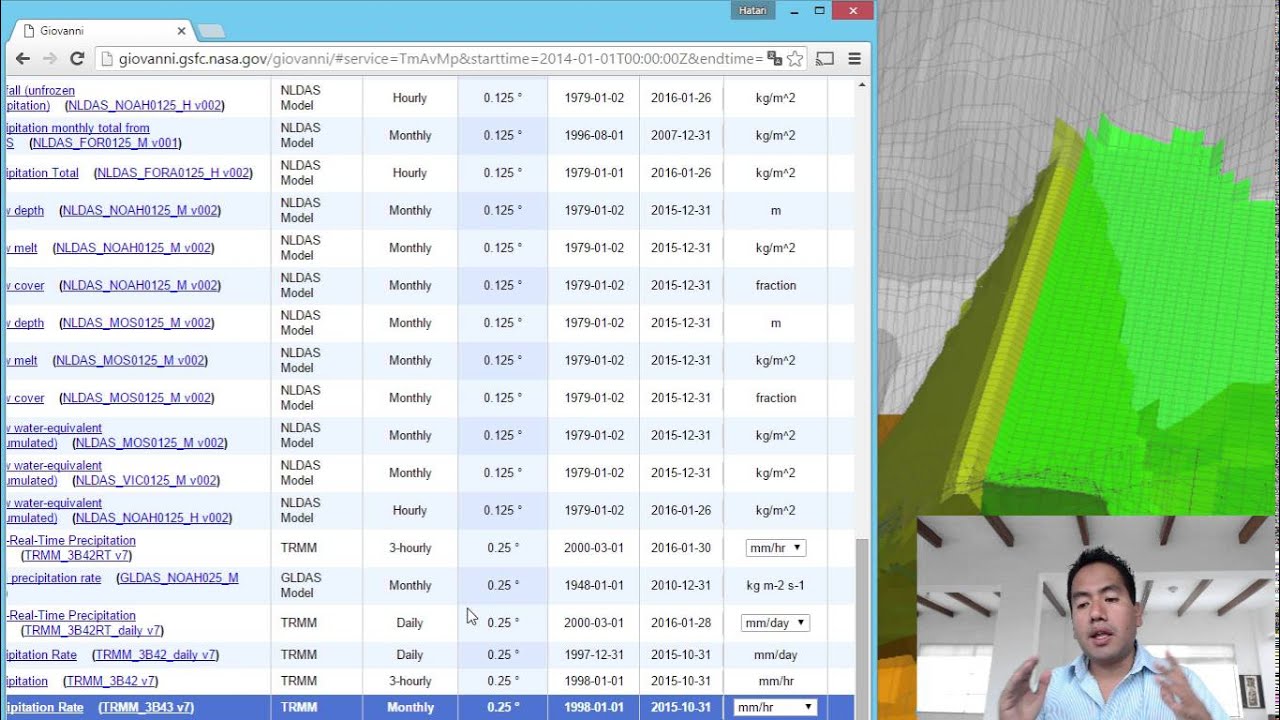The image size is (1280, 720).
Task: Open mm/day units dropdown for TRMM_3B42RT_daily
Action: [775, 623]
